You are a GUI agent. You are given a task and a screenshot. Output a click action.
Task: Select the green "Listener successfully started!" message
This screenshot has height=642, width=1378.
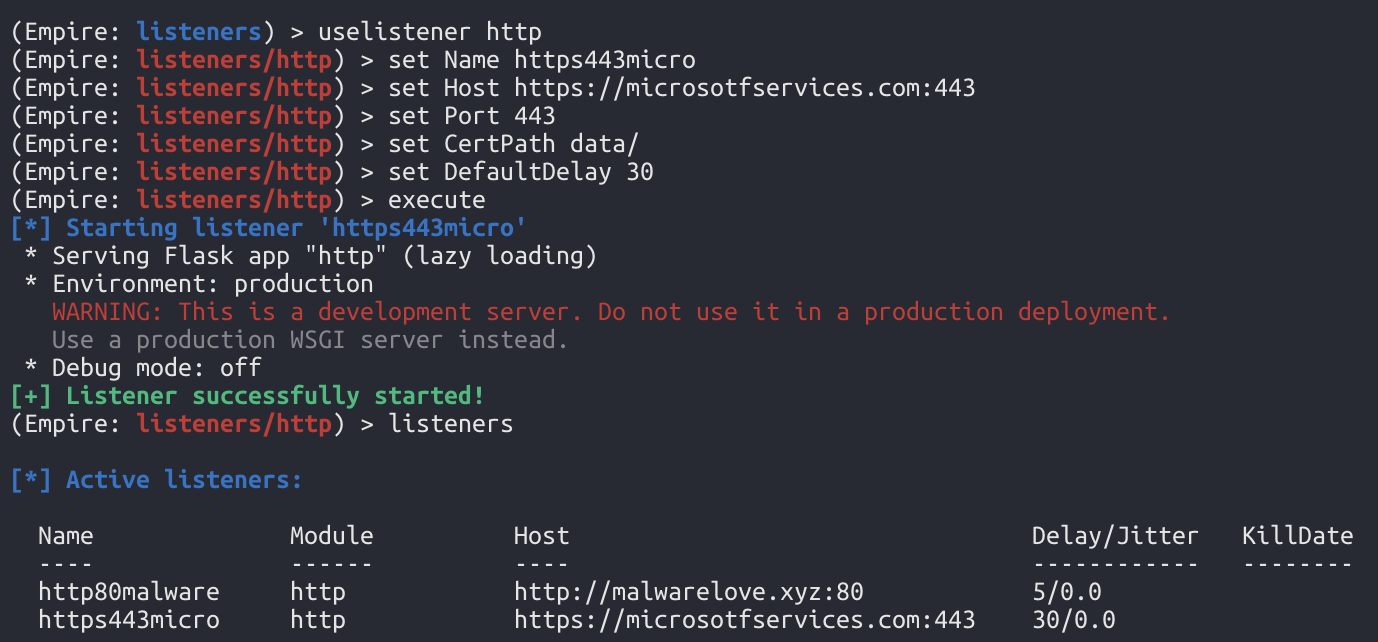tap(250, 396)
